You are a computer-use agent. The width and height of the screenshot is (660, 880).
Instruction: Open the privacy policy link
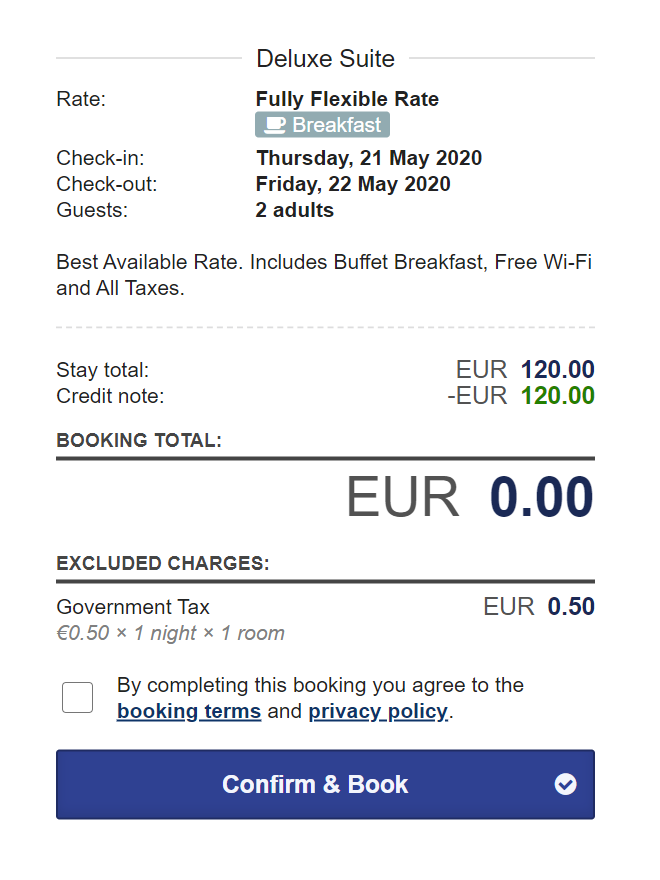378,711
